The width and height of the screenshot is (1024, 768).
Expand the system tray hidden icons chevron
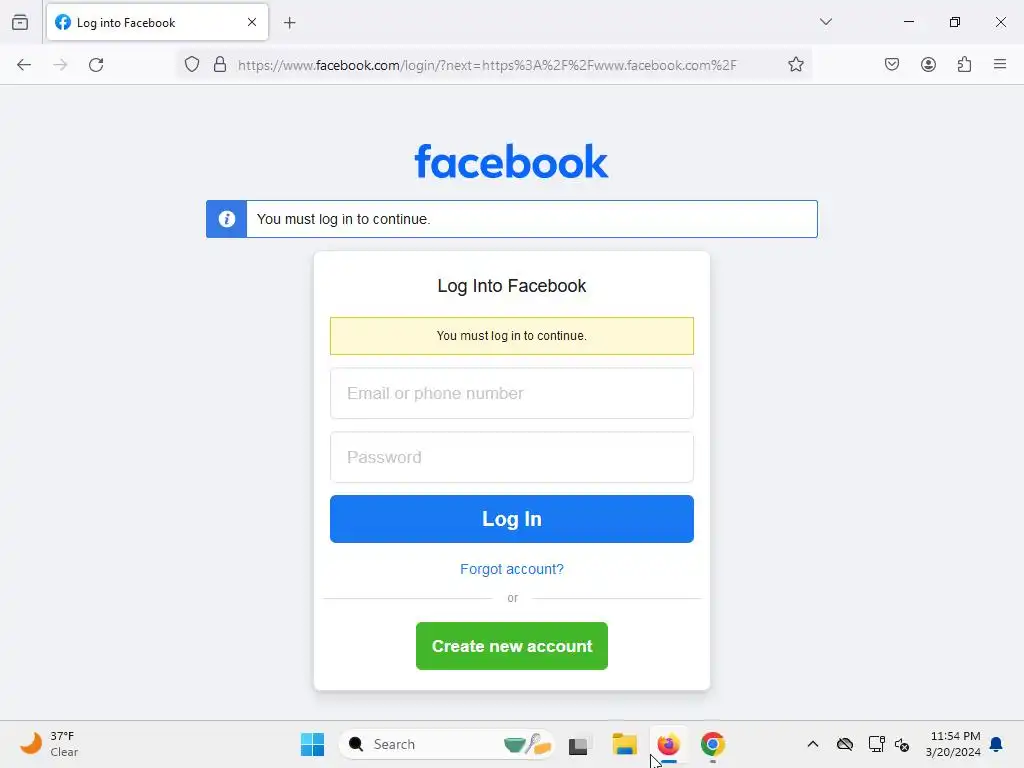812,744
